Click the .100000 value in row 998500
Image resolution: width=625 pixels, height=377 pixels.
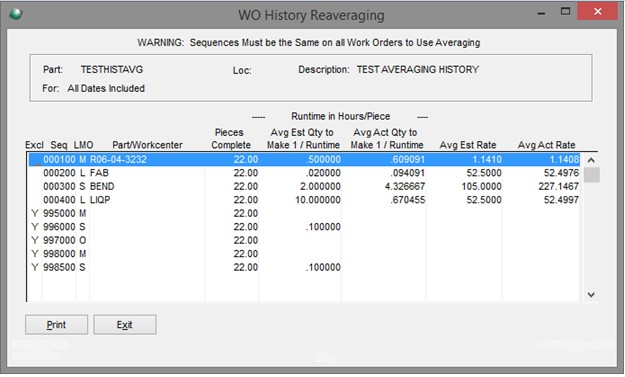[x=323, y=267]
